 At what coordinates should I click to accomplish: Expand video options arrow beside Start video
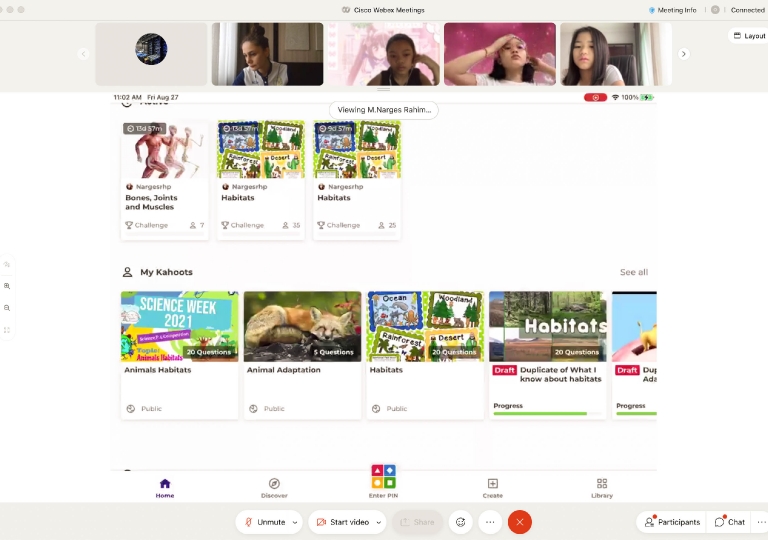tap(379, 522)
